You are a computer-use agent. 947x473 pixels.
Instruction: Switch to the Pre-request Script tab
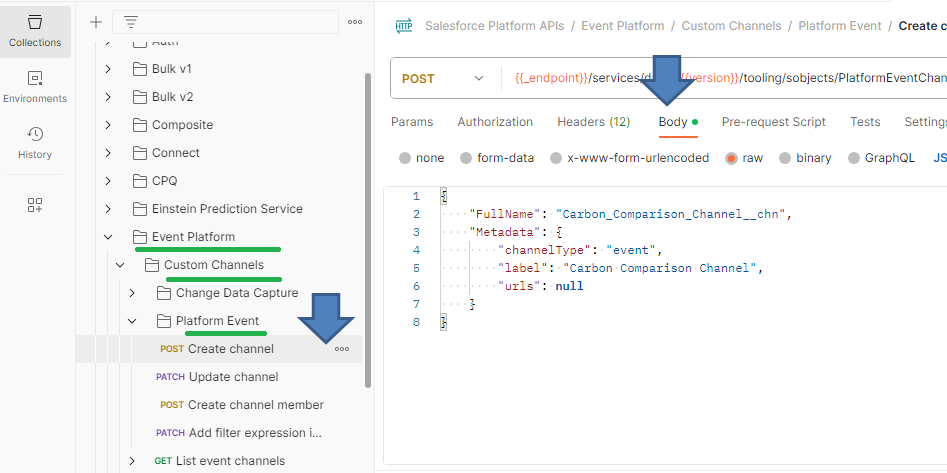(774, 122)
